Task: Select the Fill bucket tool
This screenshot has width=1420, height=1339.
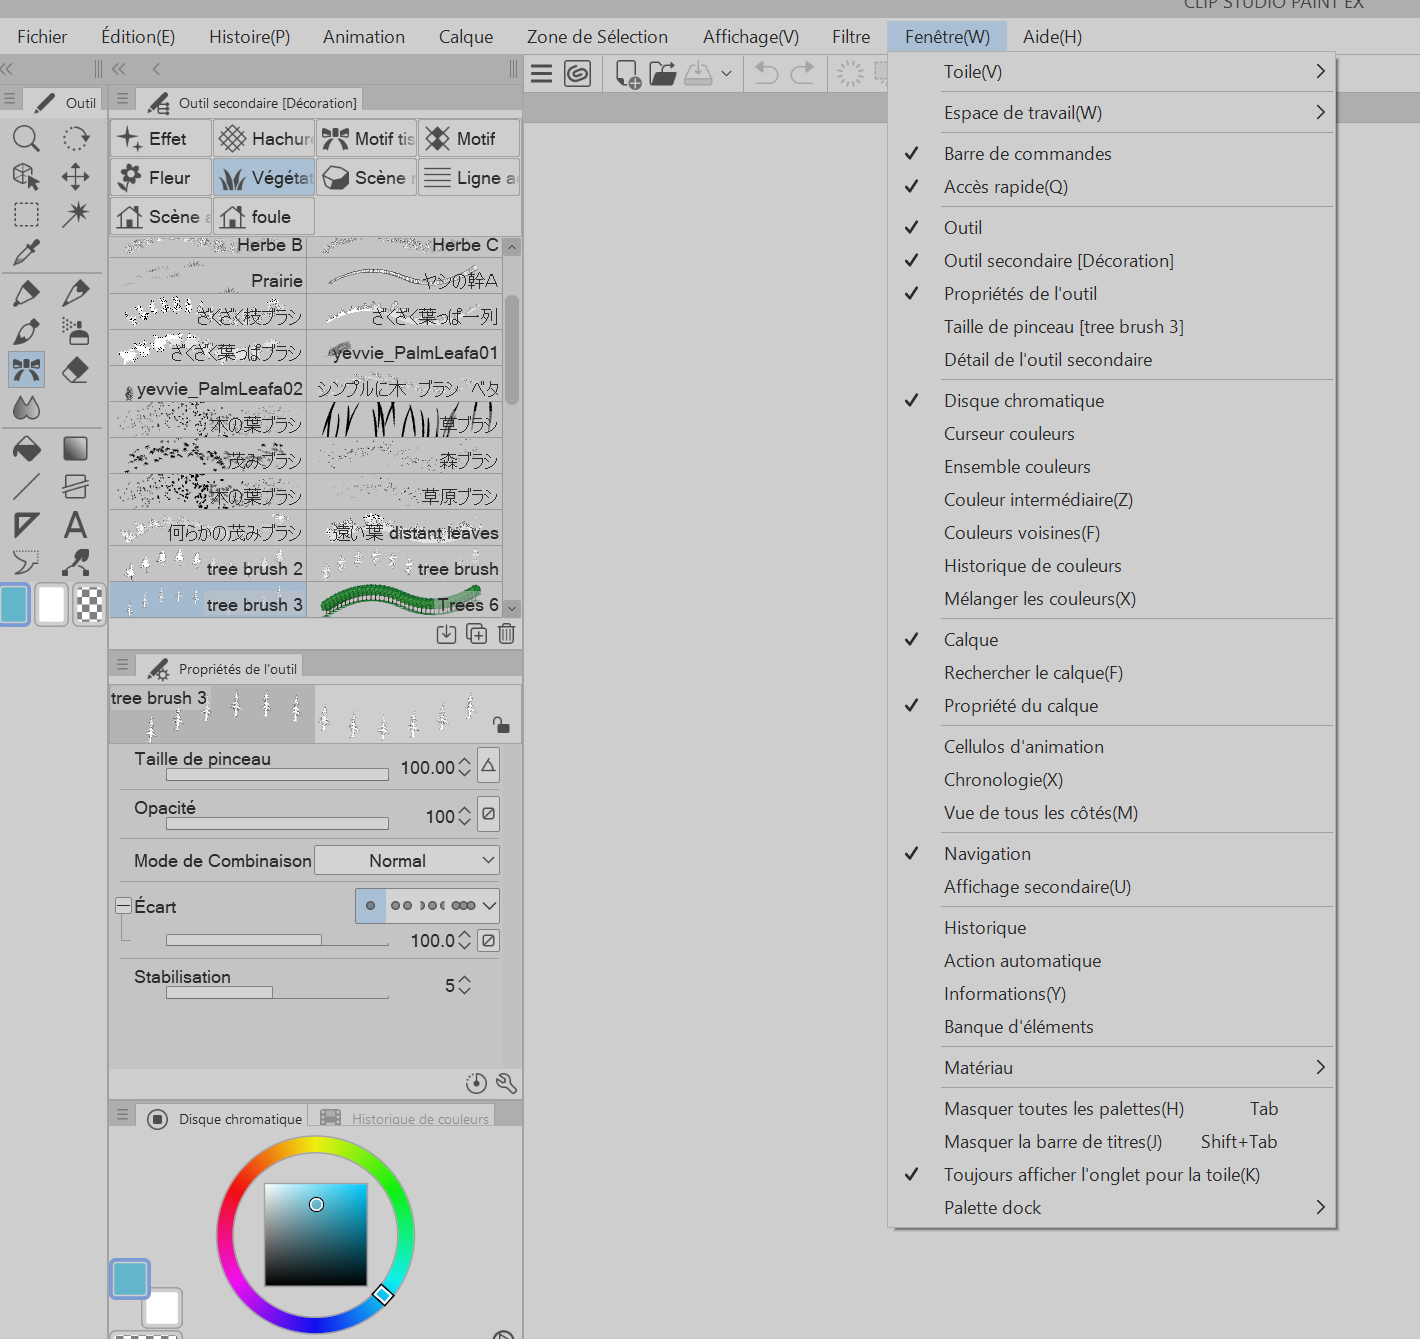Action: click(26, 448)
